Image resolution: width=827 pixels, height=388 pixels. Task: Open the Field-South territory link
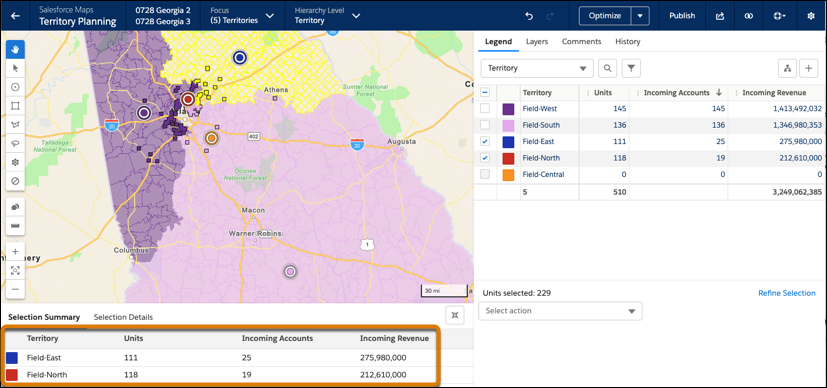coord(541,125)
